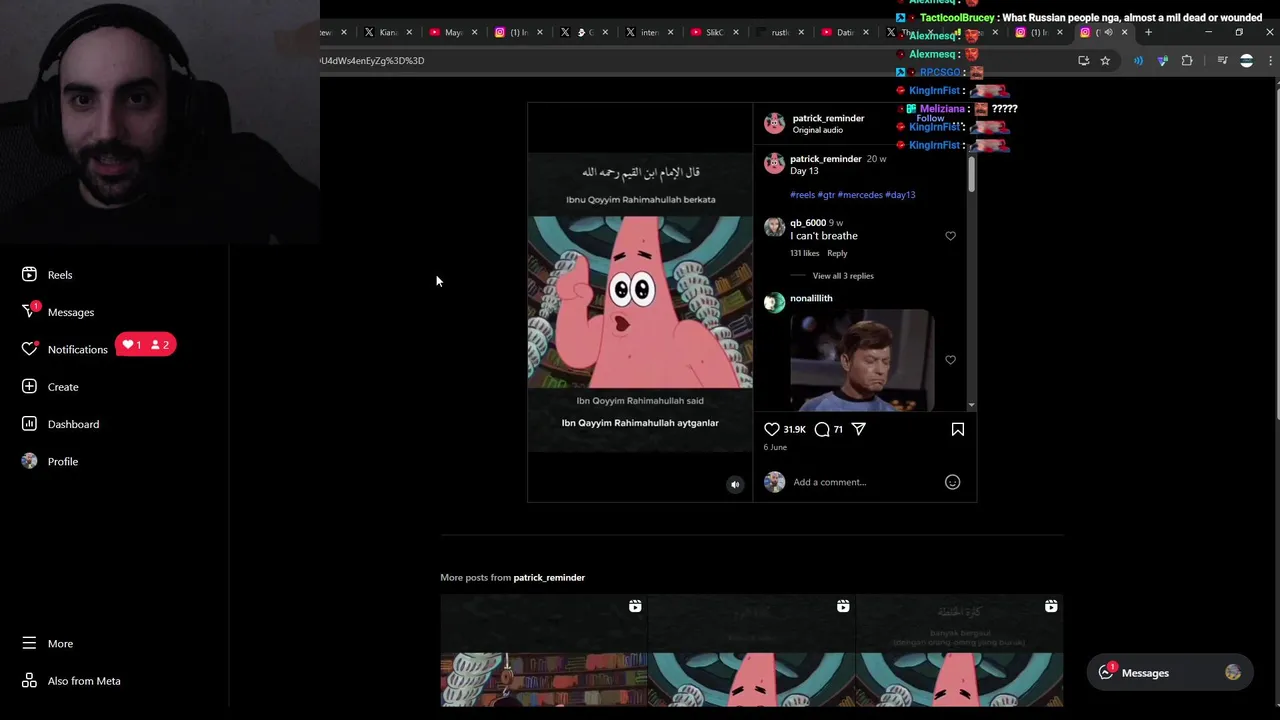Open the #gtr hashtag
Screen dimensions: 1280x720
pyautogui.click(x=826, y=195)
